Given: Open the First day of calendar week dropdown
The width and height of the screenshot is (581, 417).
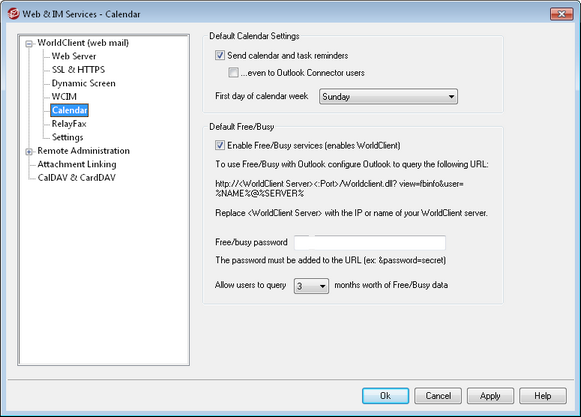Looking at the screenshot, I should coord(388,97).
